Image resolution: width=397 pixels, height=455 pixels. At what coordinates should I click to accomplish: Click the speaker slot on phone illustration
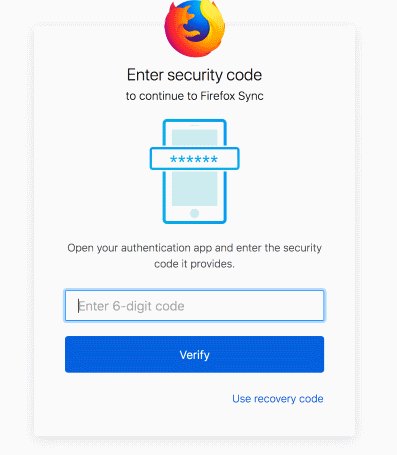(195, 125)
